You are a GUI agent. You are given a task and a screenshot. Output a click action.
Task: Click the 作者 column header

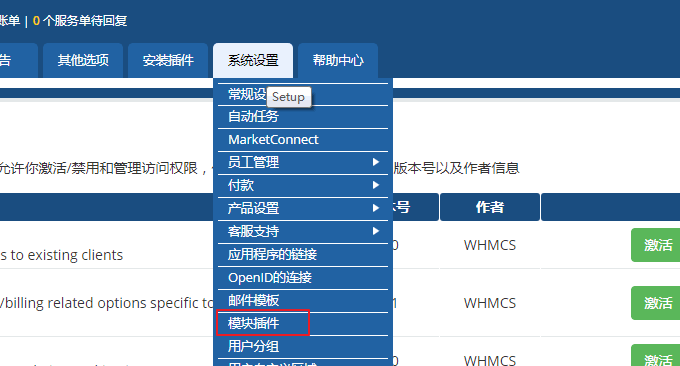click(x=490, y=207)
